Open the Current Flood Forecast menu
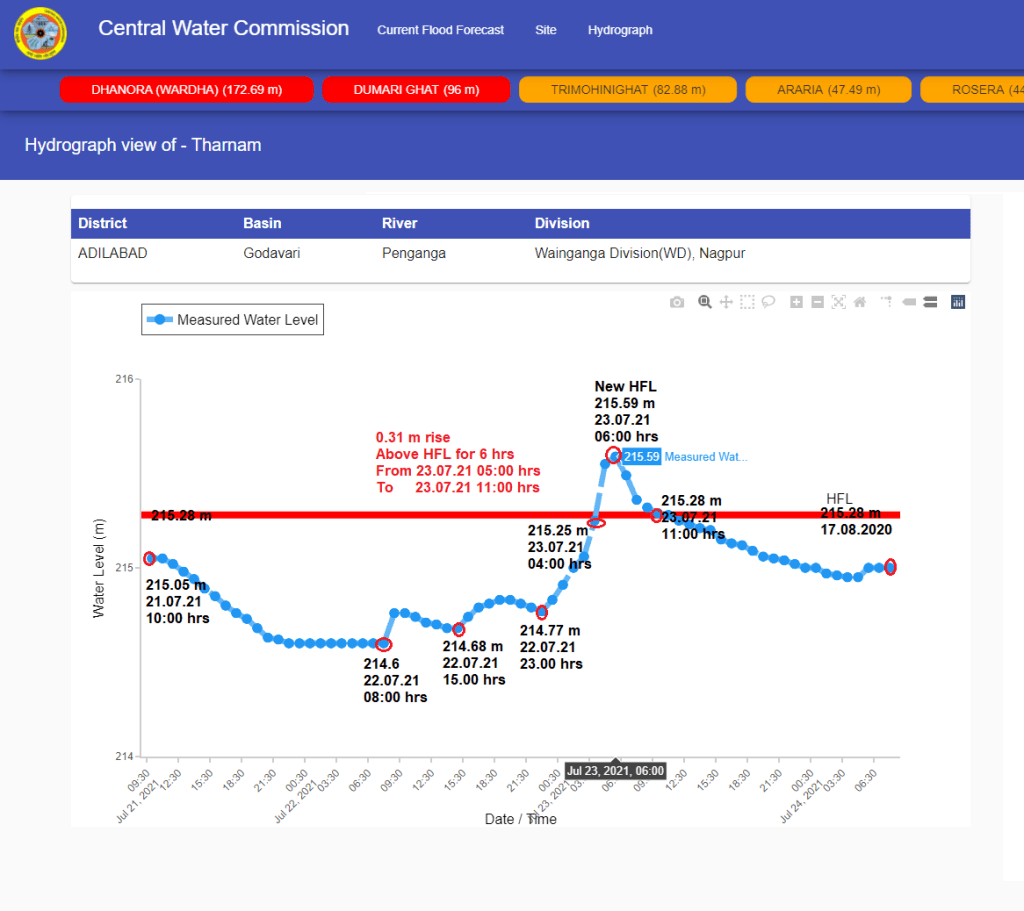This screenshot has height=911, width=1024. click(440, 30)
